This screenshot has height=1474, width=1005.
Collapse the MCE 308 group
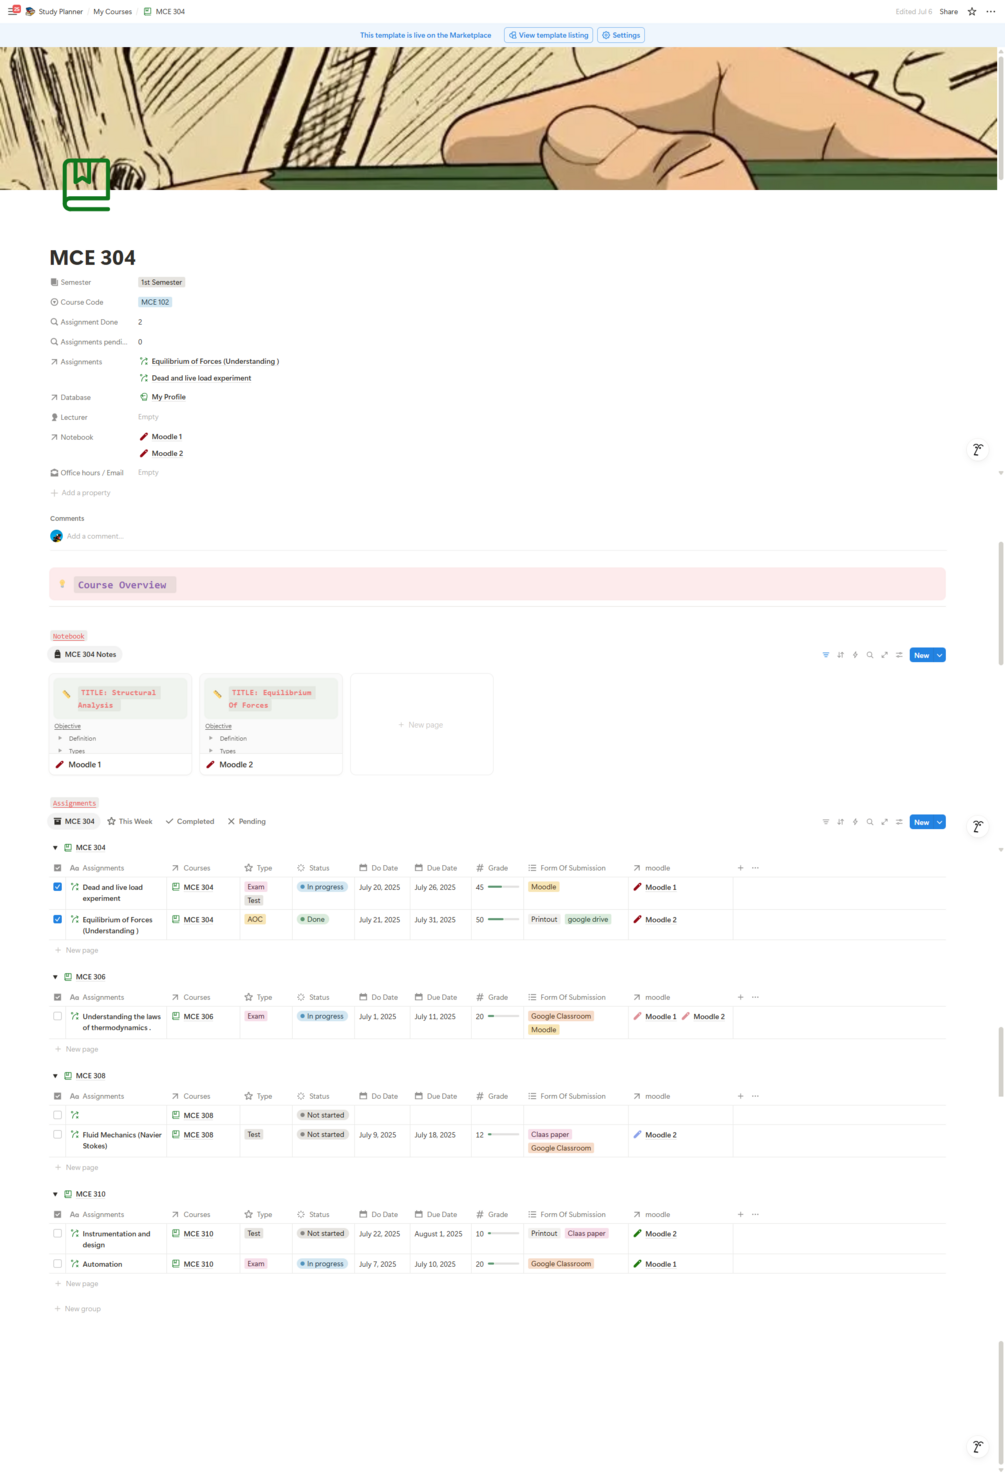point(55,1076)
